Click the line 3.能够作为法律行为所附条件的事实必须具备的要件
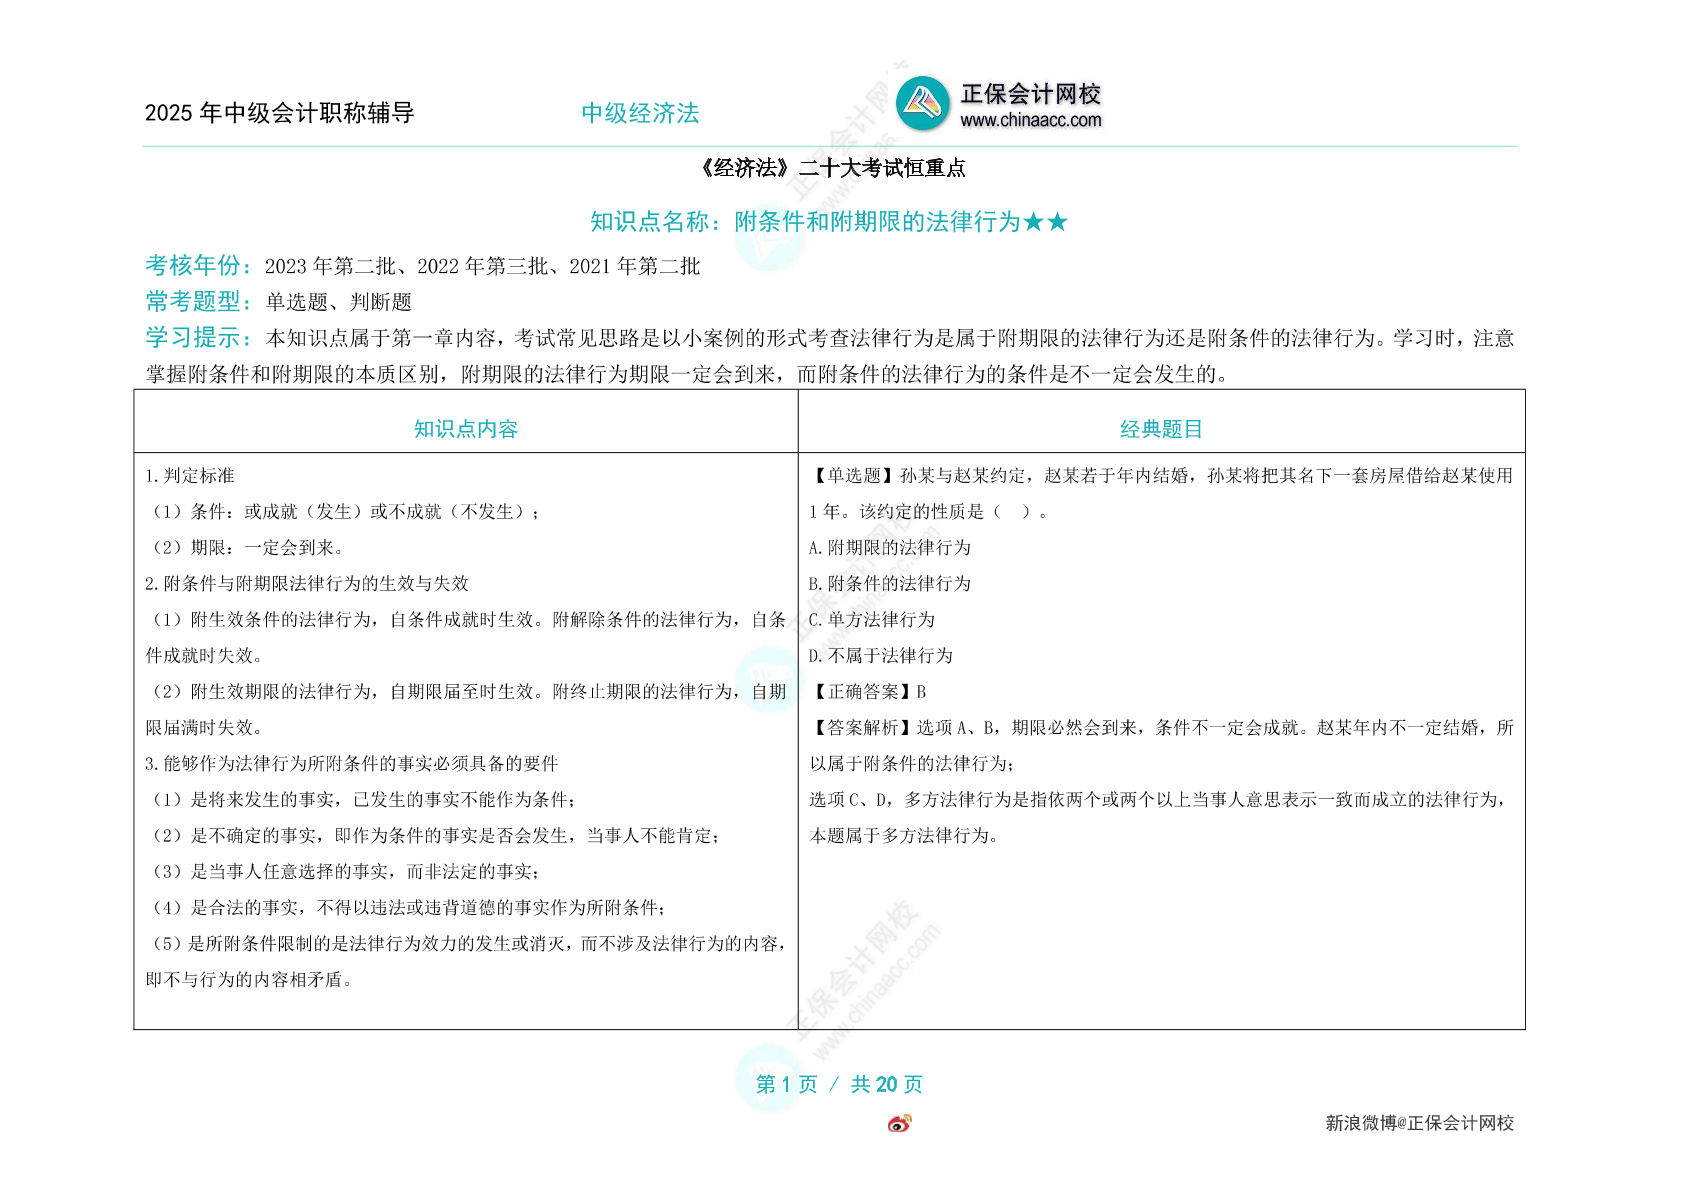 coord(352,764)
